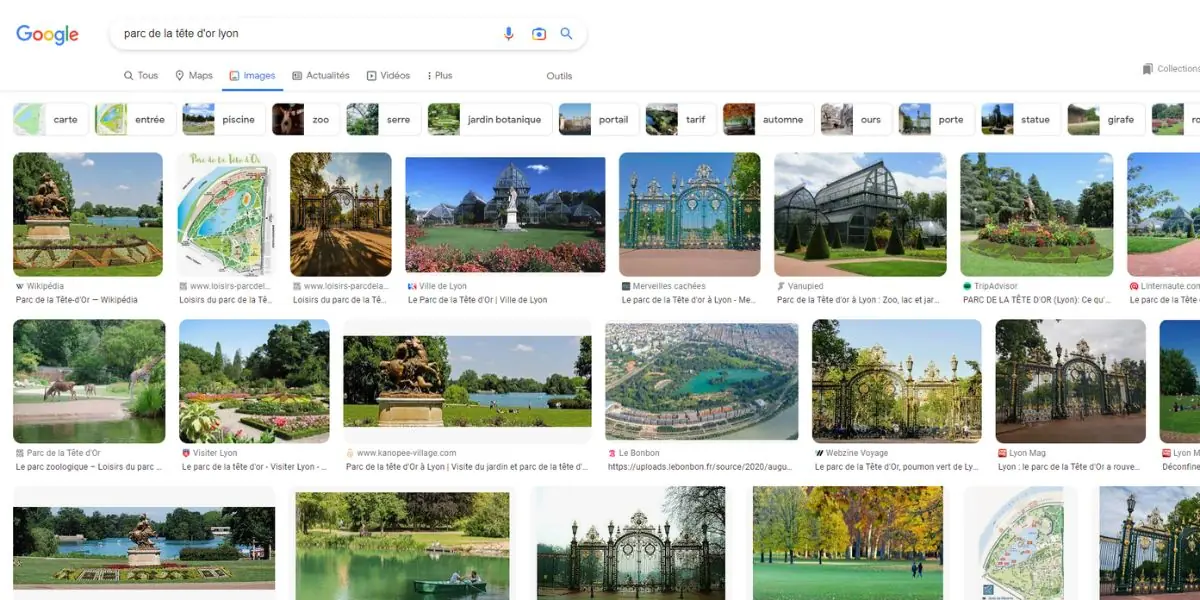Filter images by 'jardin botanique' chip
This screenshot has height=600, width=1200.
(490, 119)
